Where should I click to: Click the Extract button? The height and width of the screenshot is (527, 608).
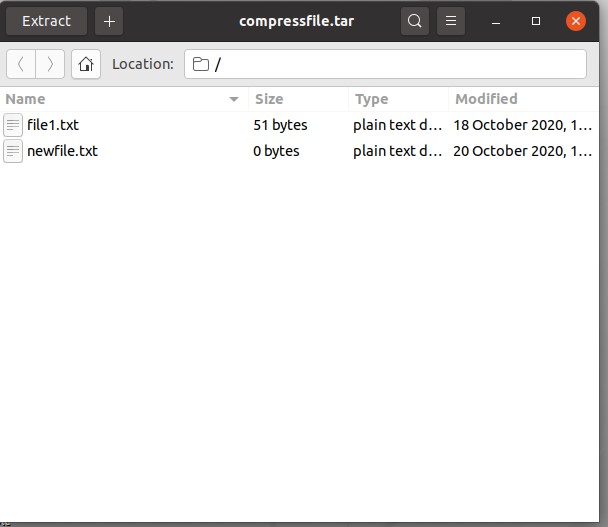point(46,21)
